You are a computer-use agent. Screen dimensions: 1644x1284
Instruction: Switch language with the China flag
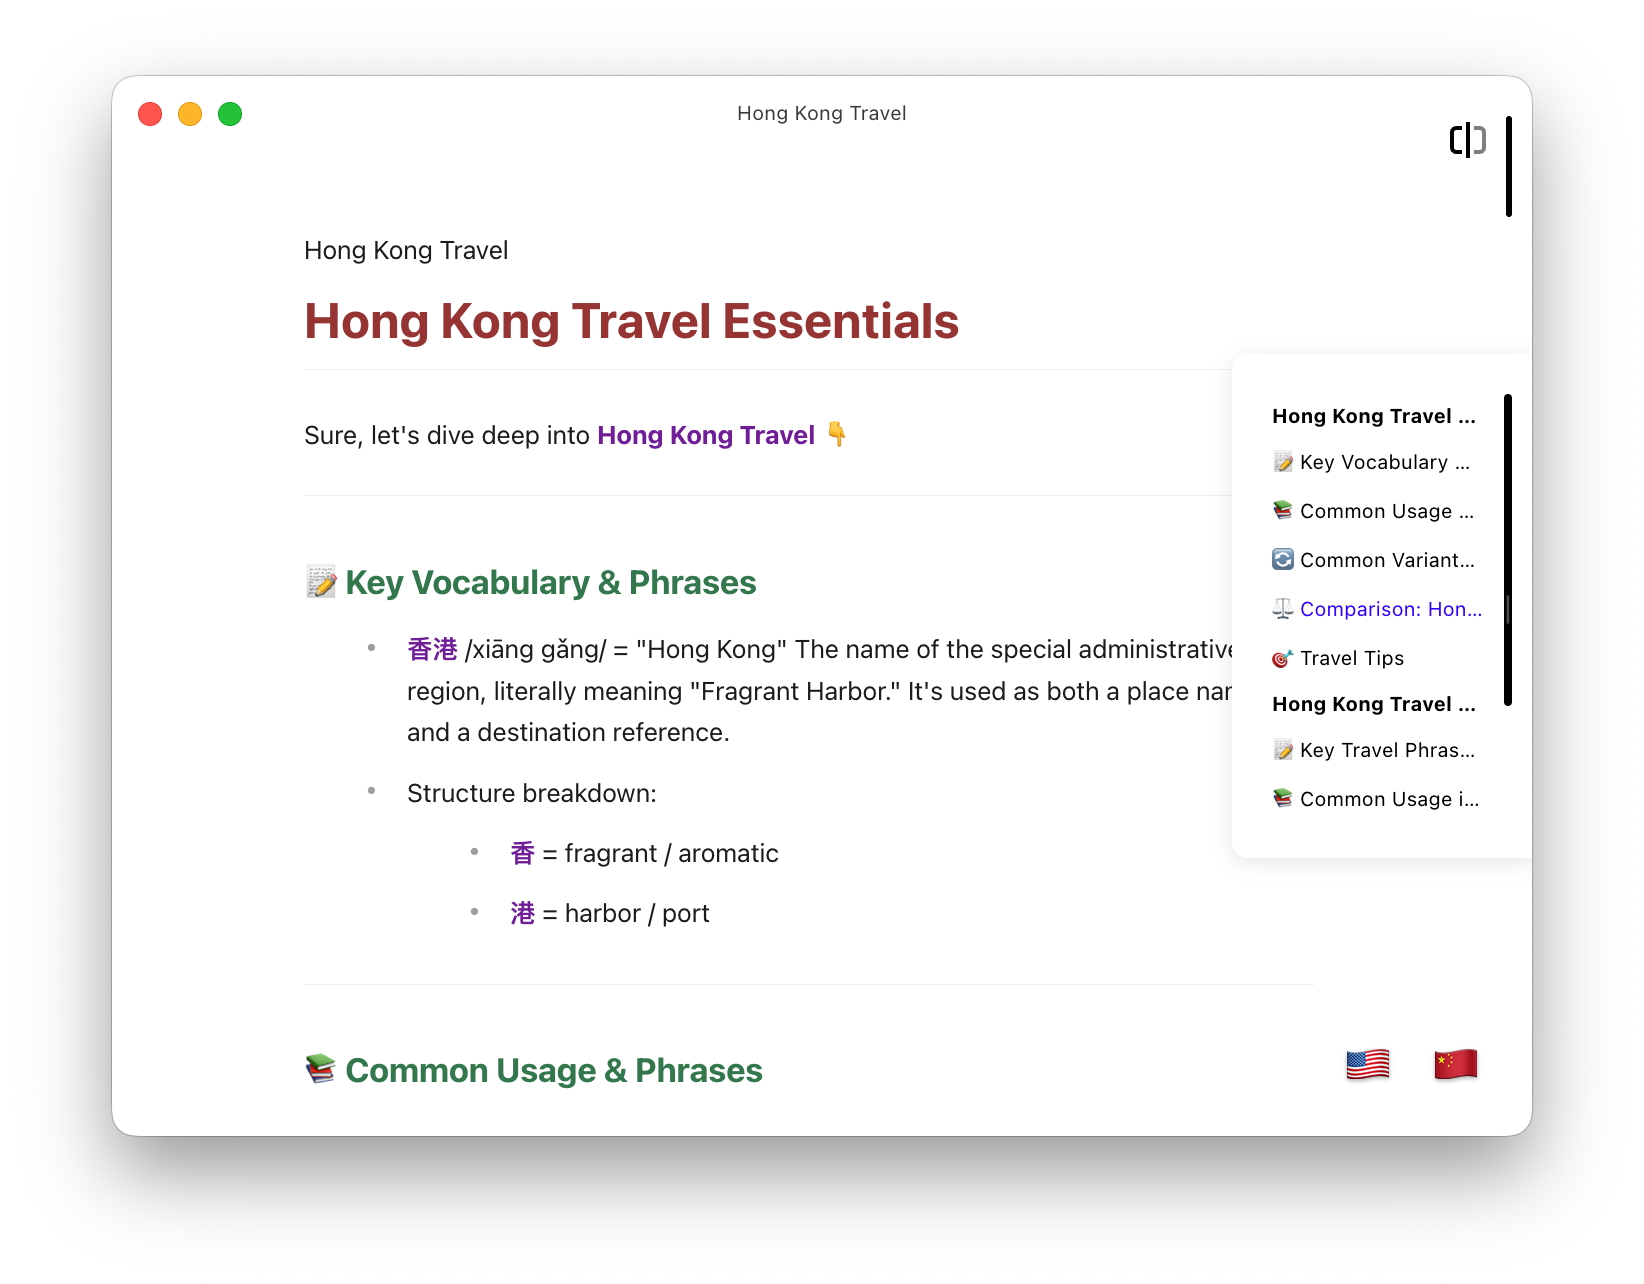point(1456,1065)
